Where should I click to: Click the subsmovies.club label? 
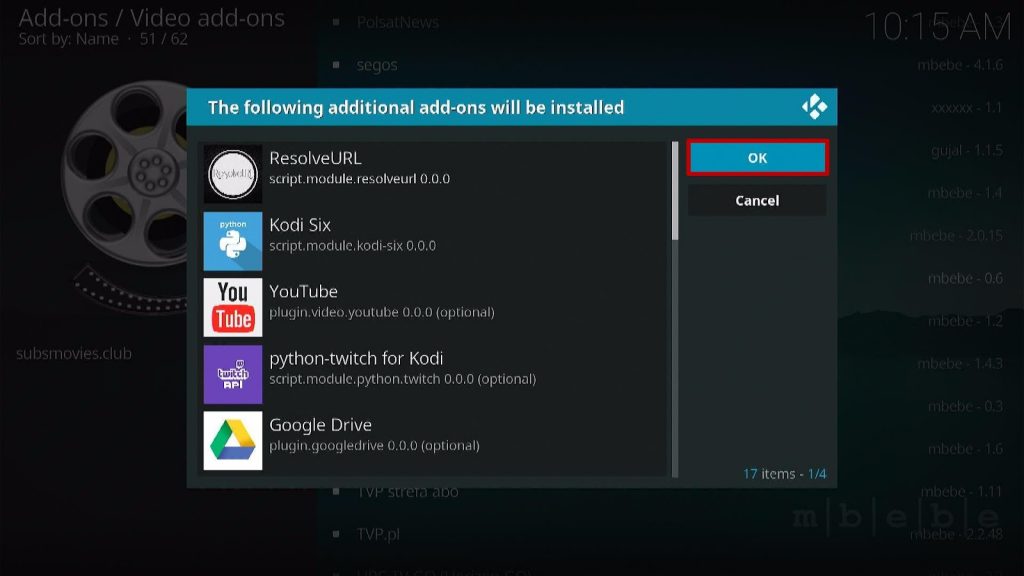pos(74,353)
